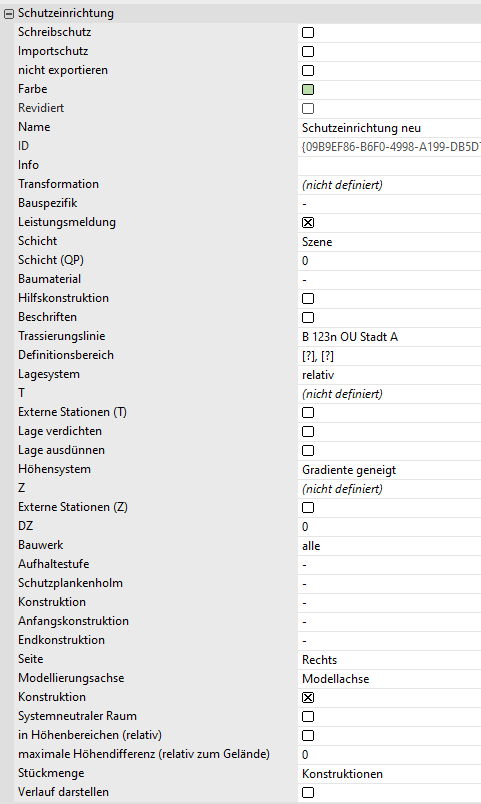Check the nicht exportieren option
481x804 pixels.
(308, 71)
